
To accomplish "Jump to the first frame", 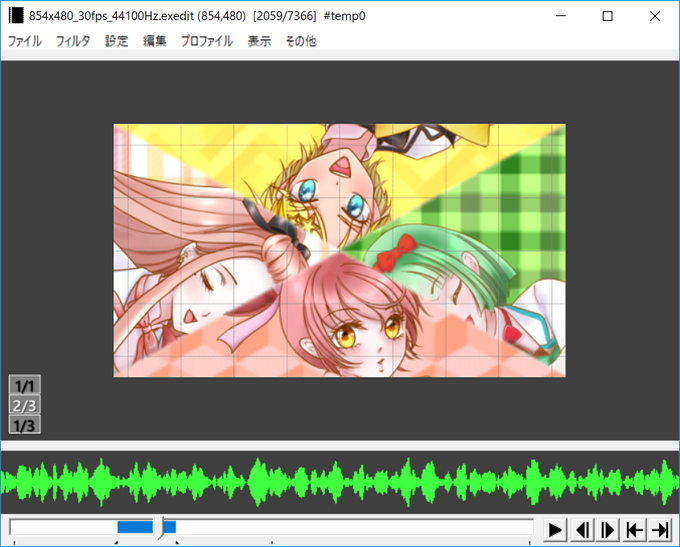I will 634,530.
